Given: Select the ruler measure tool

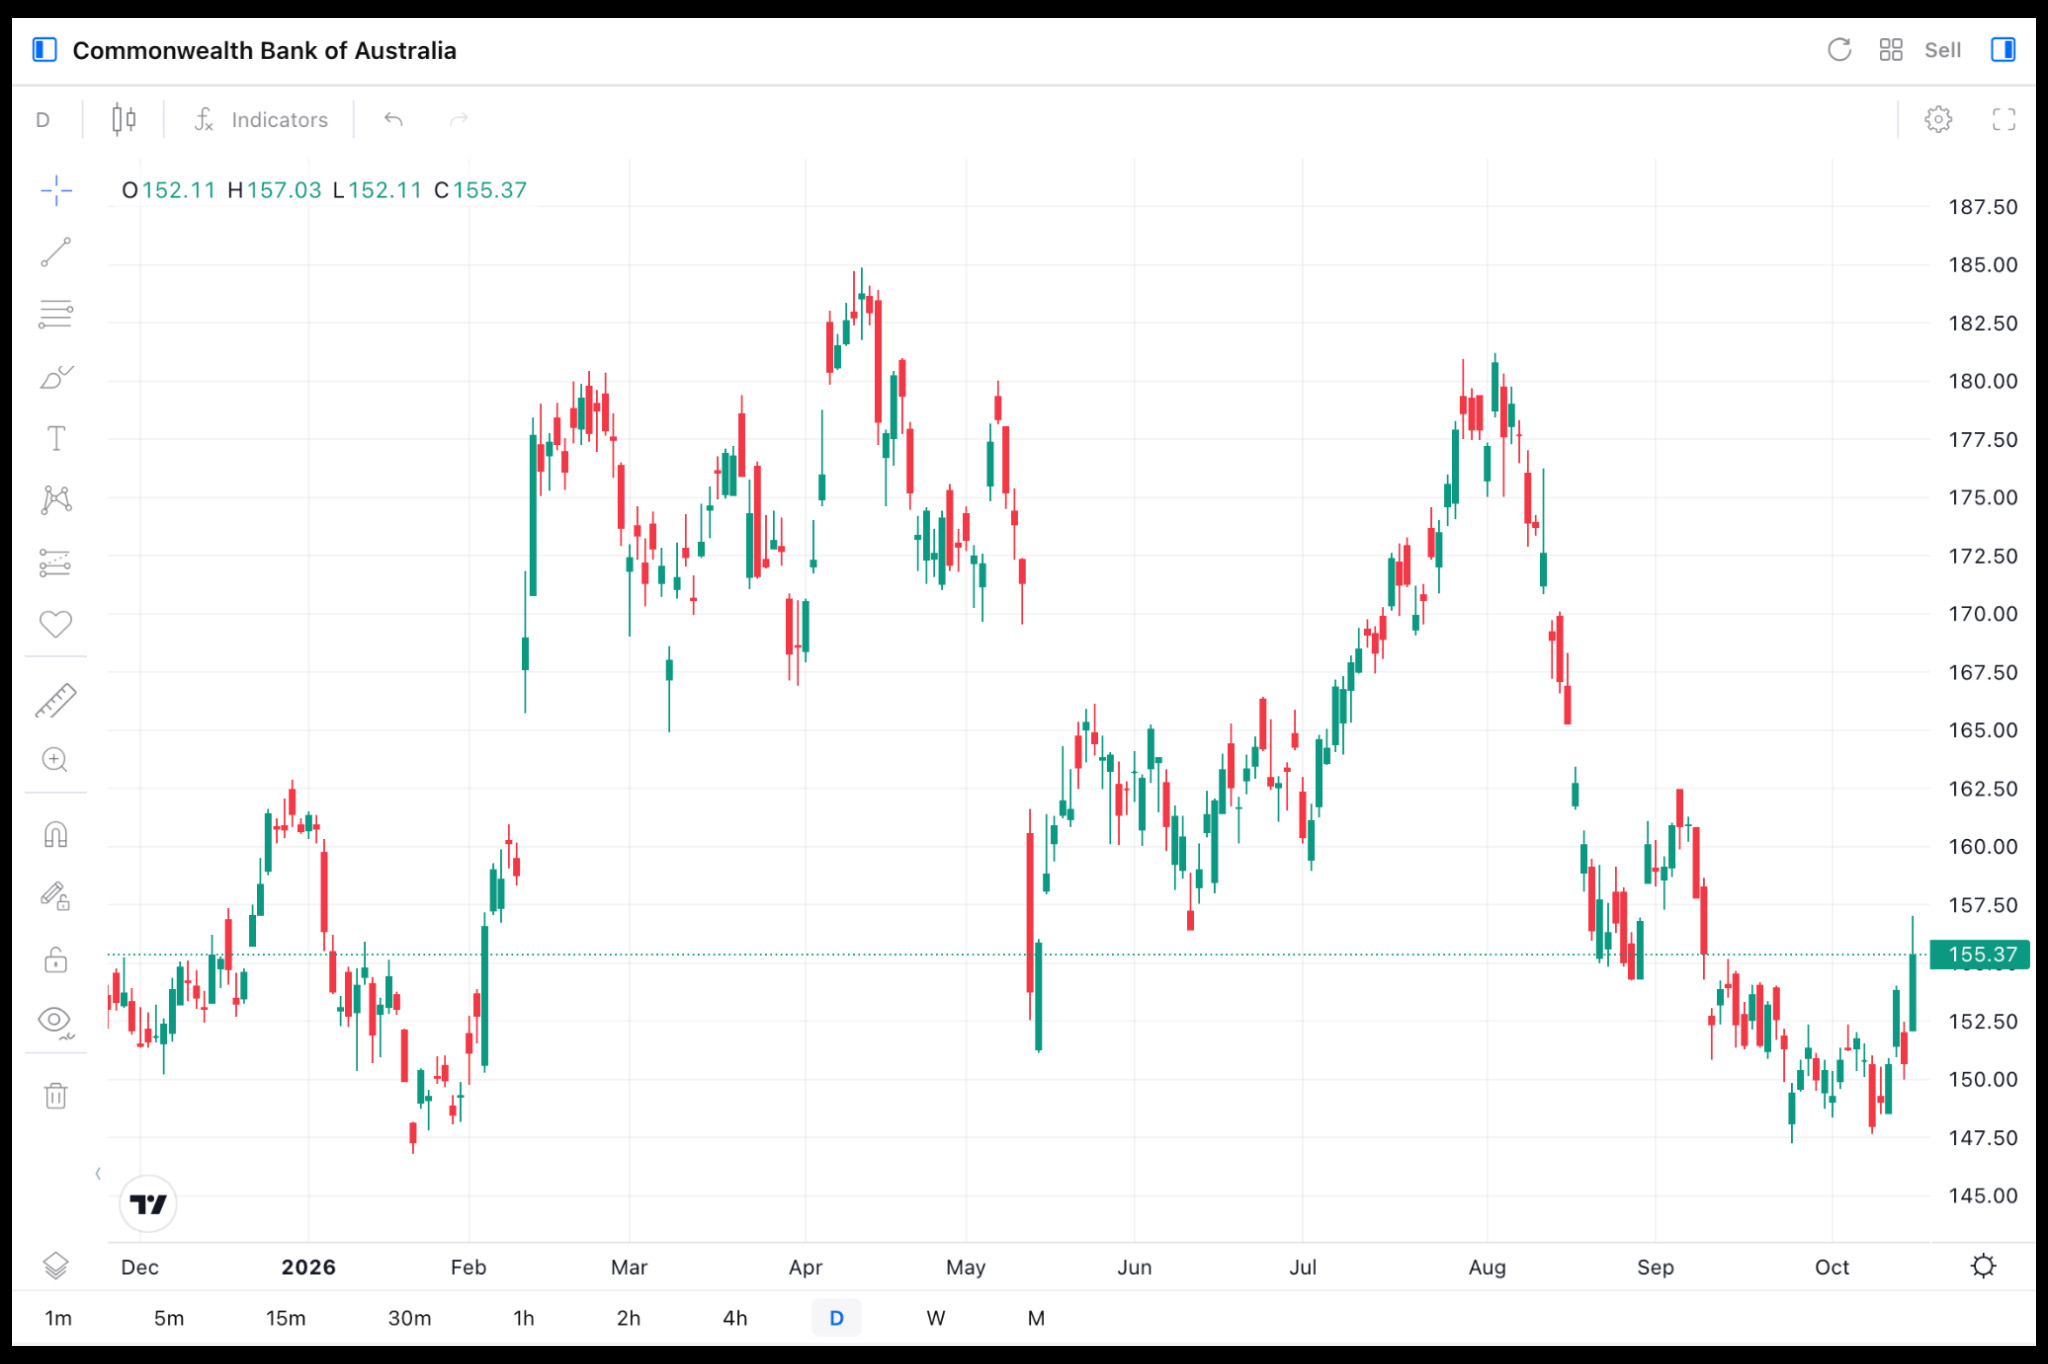Looking at the screenshot, I should point(56,700).
